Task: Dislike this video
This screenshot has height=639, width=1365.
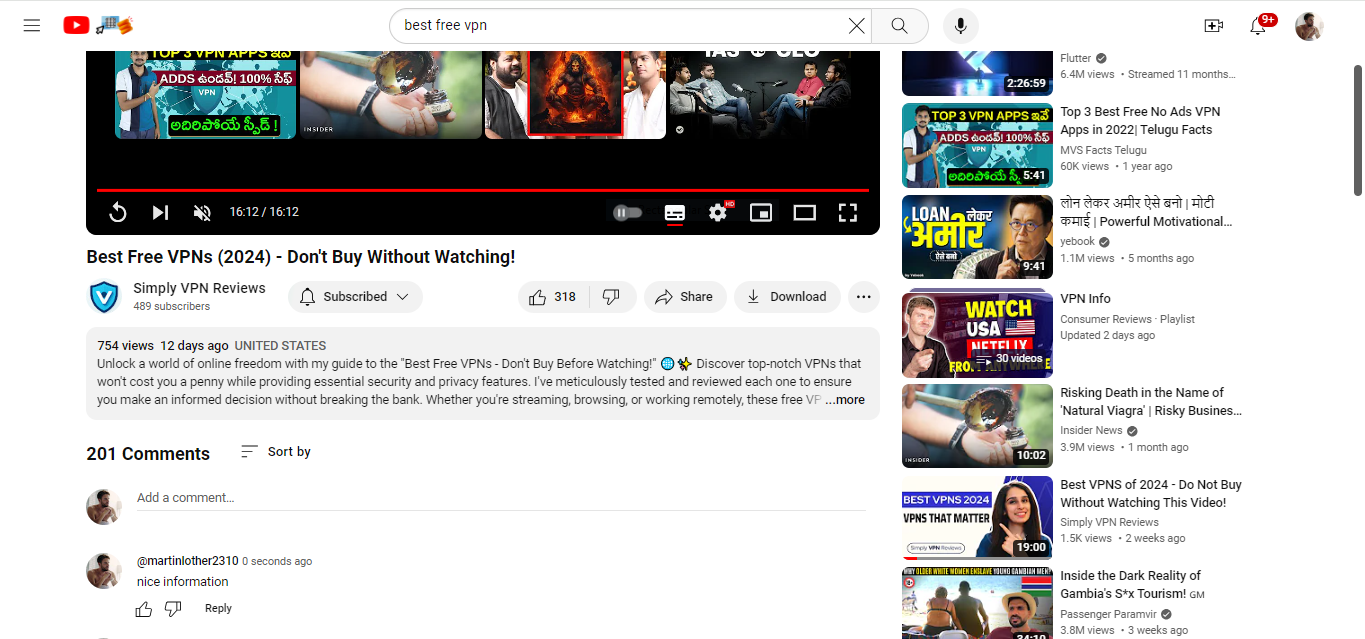Action: click(x=612, y=297)
